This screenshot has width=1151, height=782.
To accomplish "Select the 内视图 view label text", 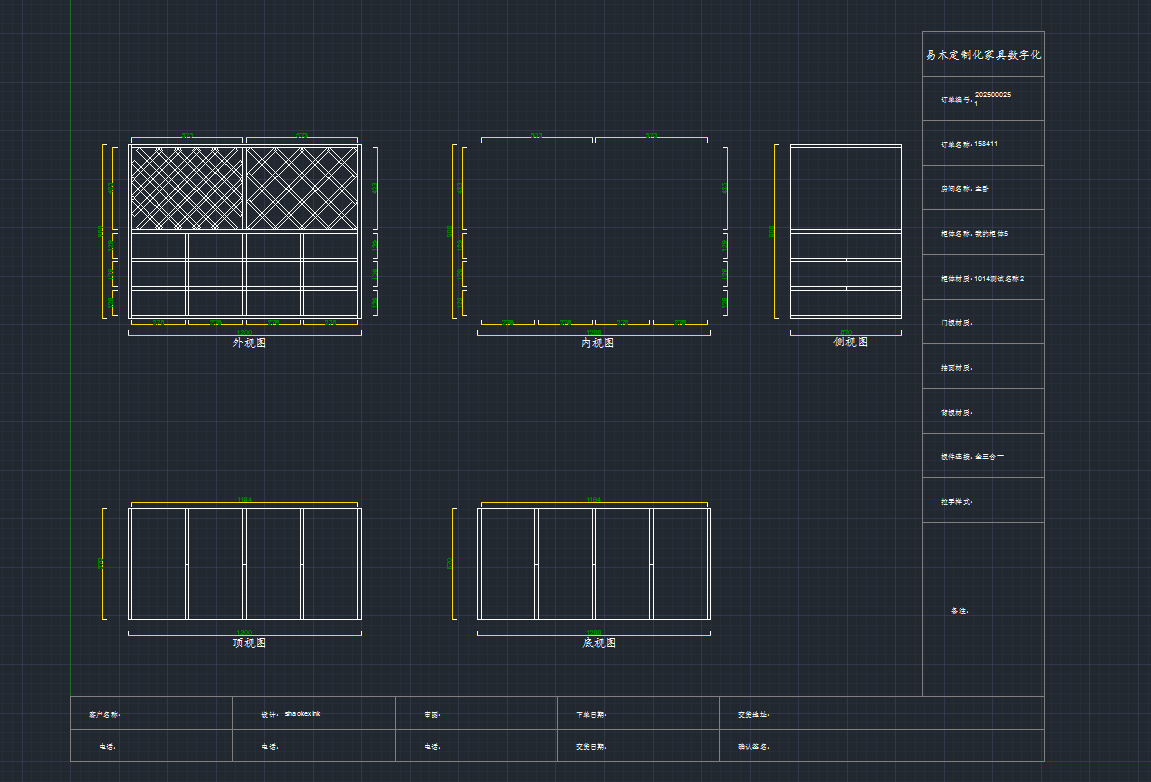I will coord(598,343).
